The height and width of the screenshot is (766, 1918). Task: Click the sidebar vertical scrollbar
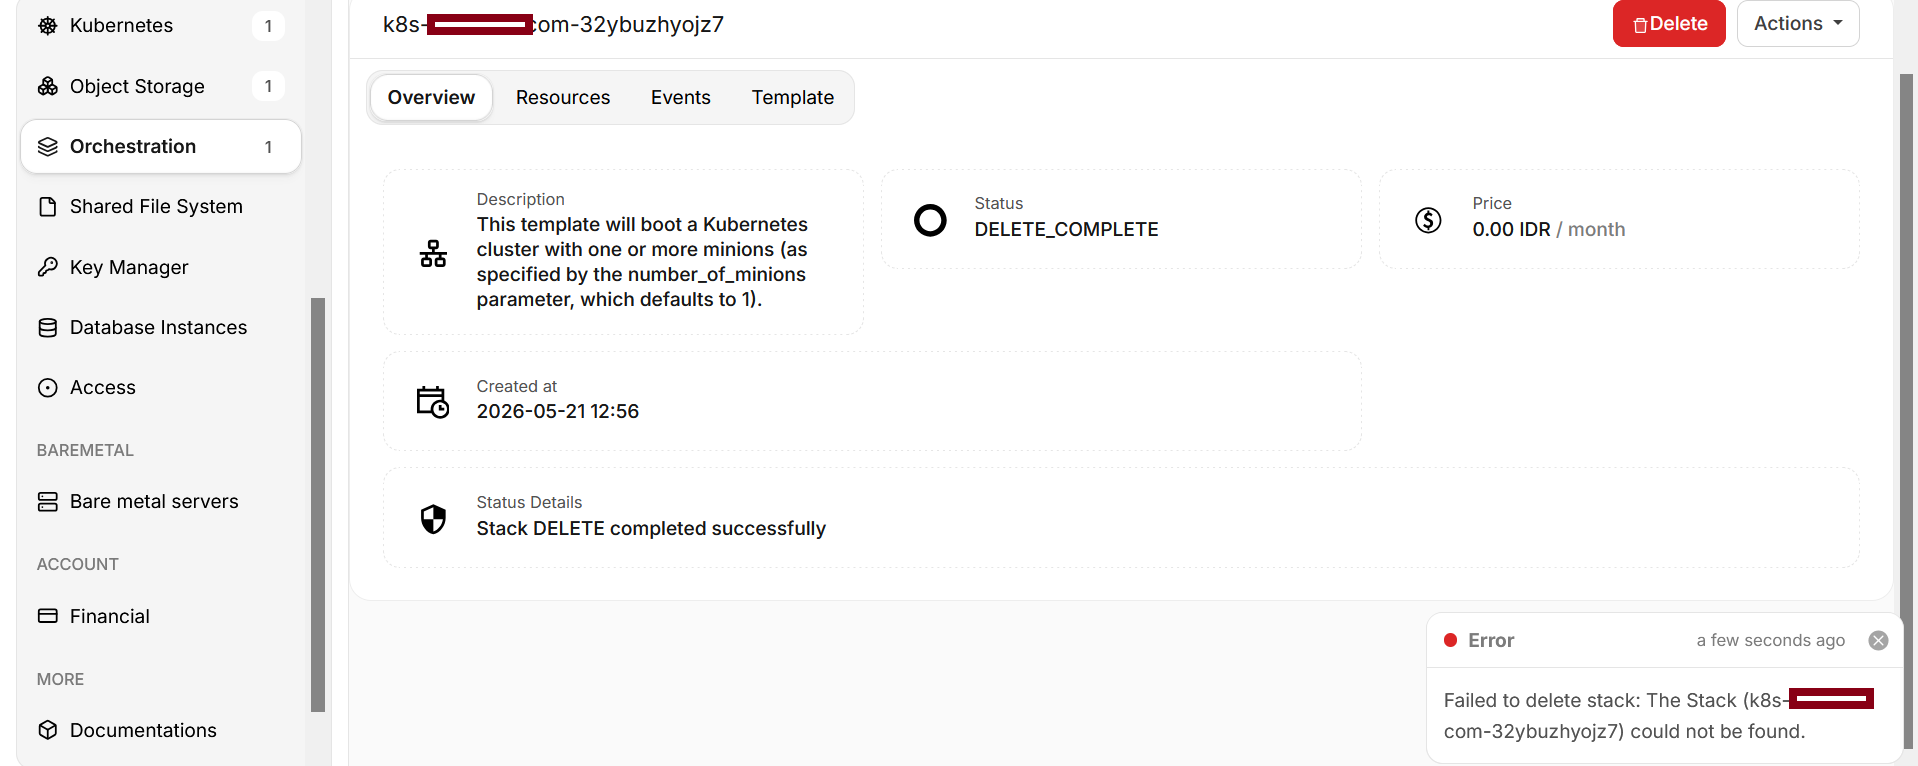pos(318,505)
